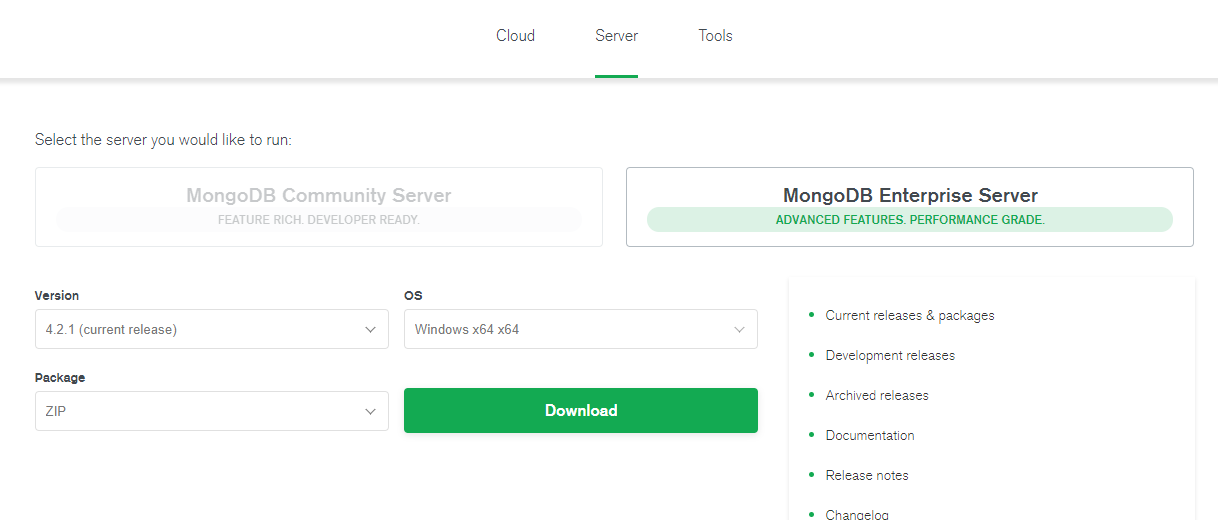Image resolution: width=1218 pixels, height=520 pixels.
Task: Open Archived releases link
Action: (877, 395)
